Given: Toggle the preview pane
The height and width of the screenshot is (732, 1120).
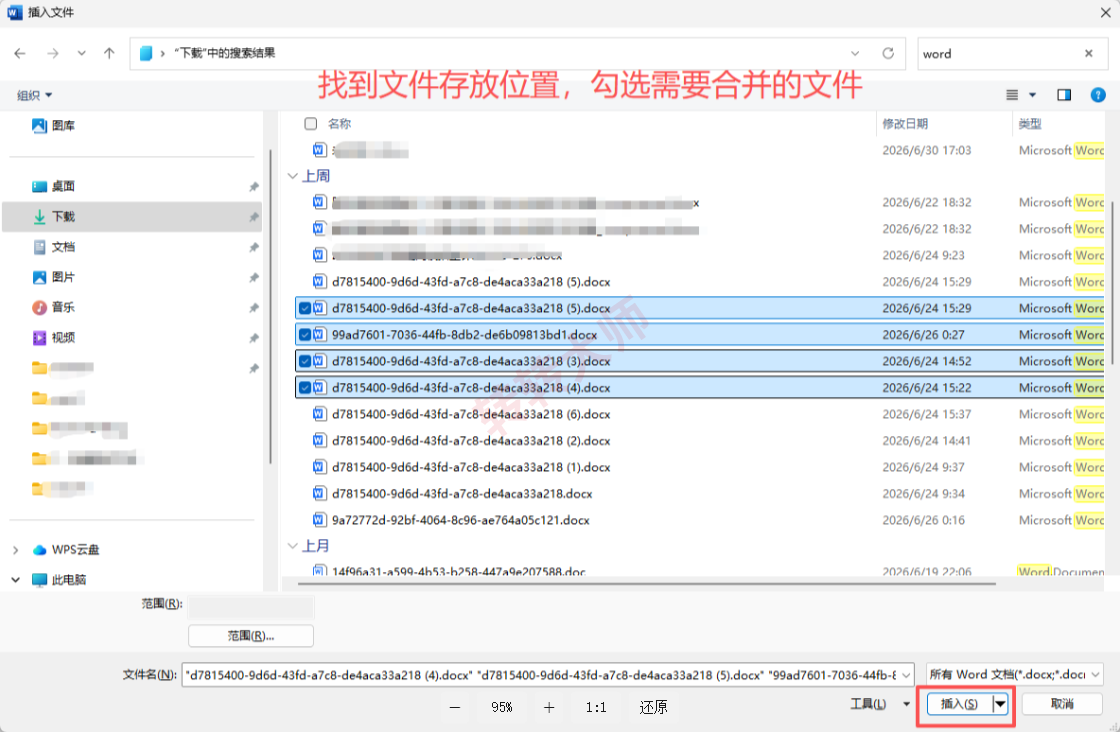Looking at the screenshot, I should click(1064, 95).
